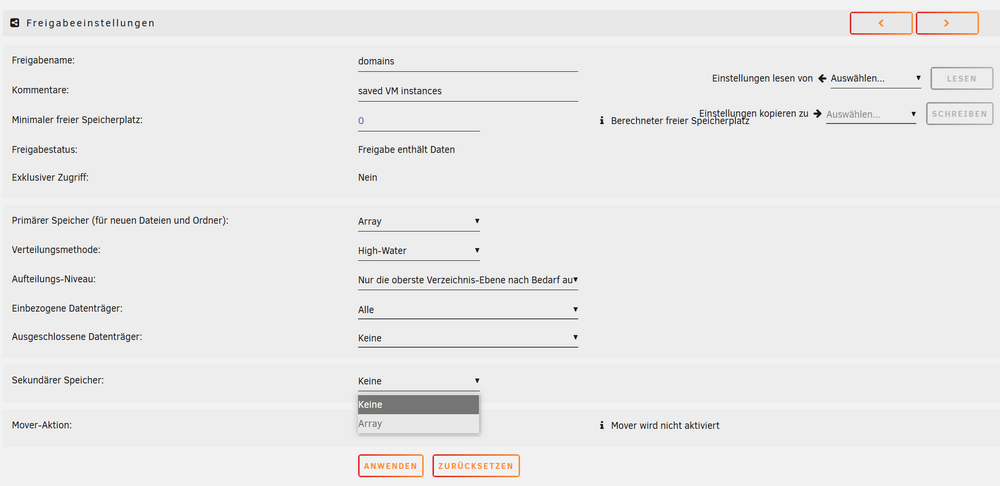The image size is (1000, 486).
Task: Click the Primärer Speicher label text
Action: 121,221
